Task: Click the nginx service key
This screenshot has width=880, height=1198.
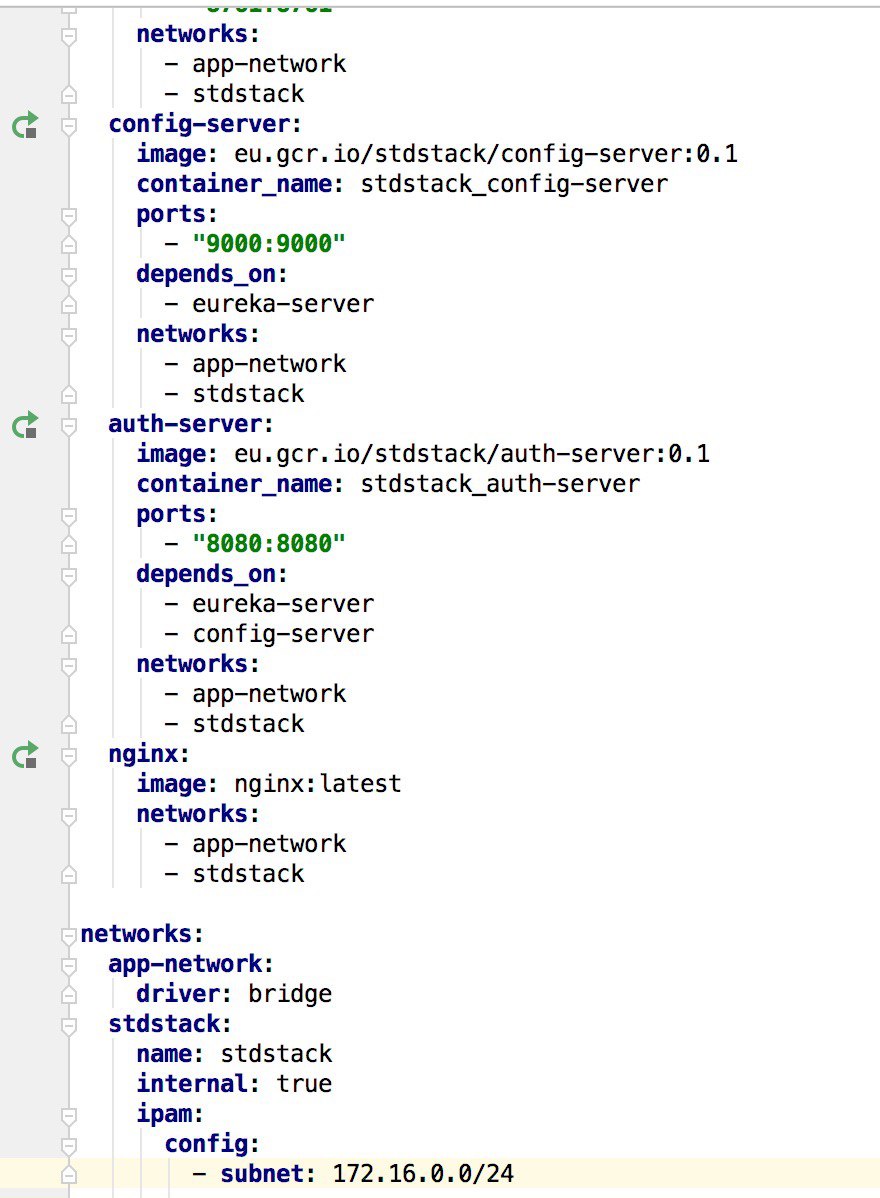Action: [148, 755]
